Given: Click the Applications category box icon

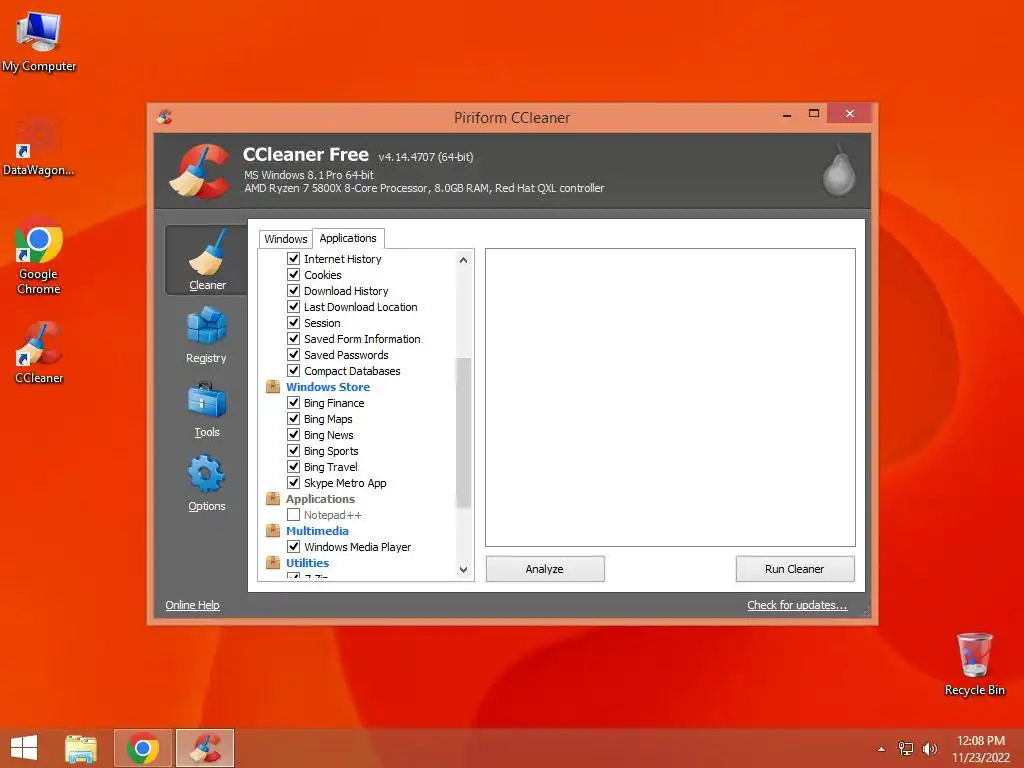Looking at the screenshot, I should 273,499.
